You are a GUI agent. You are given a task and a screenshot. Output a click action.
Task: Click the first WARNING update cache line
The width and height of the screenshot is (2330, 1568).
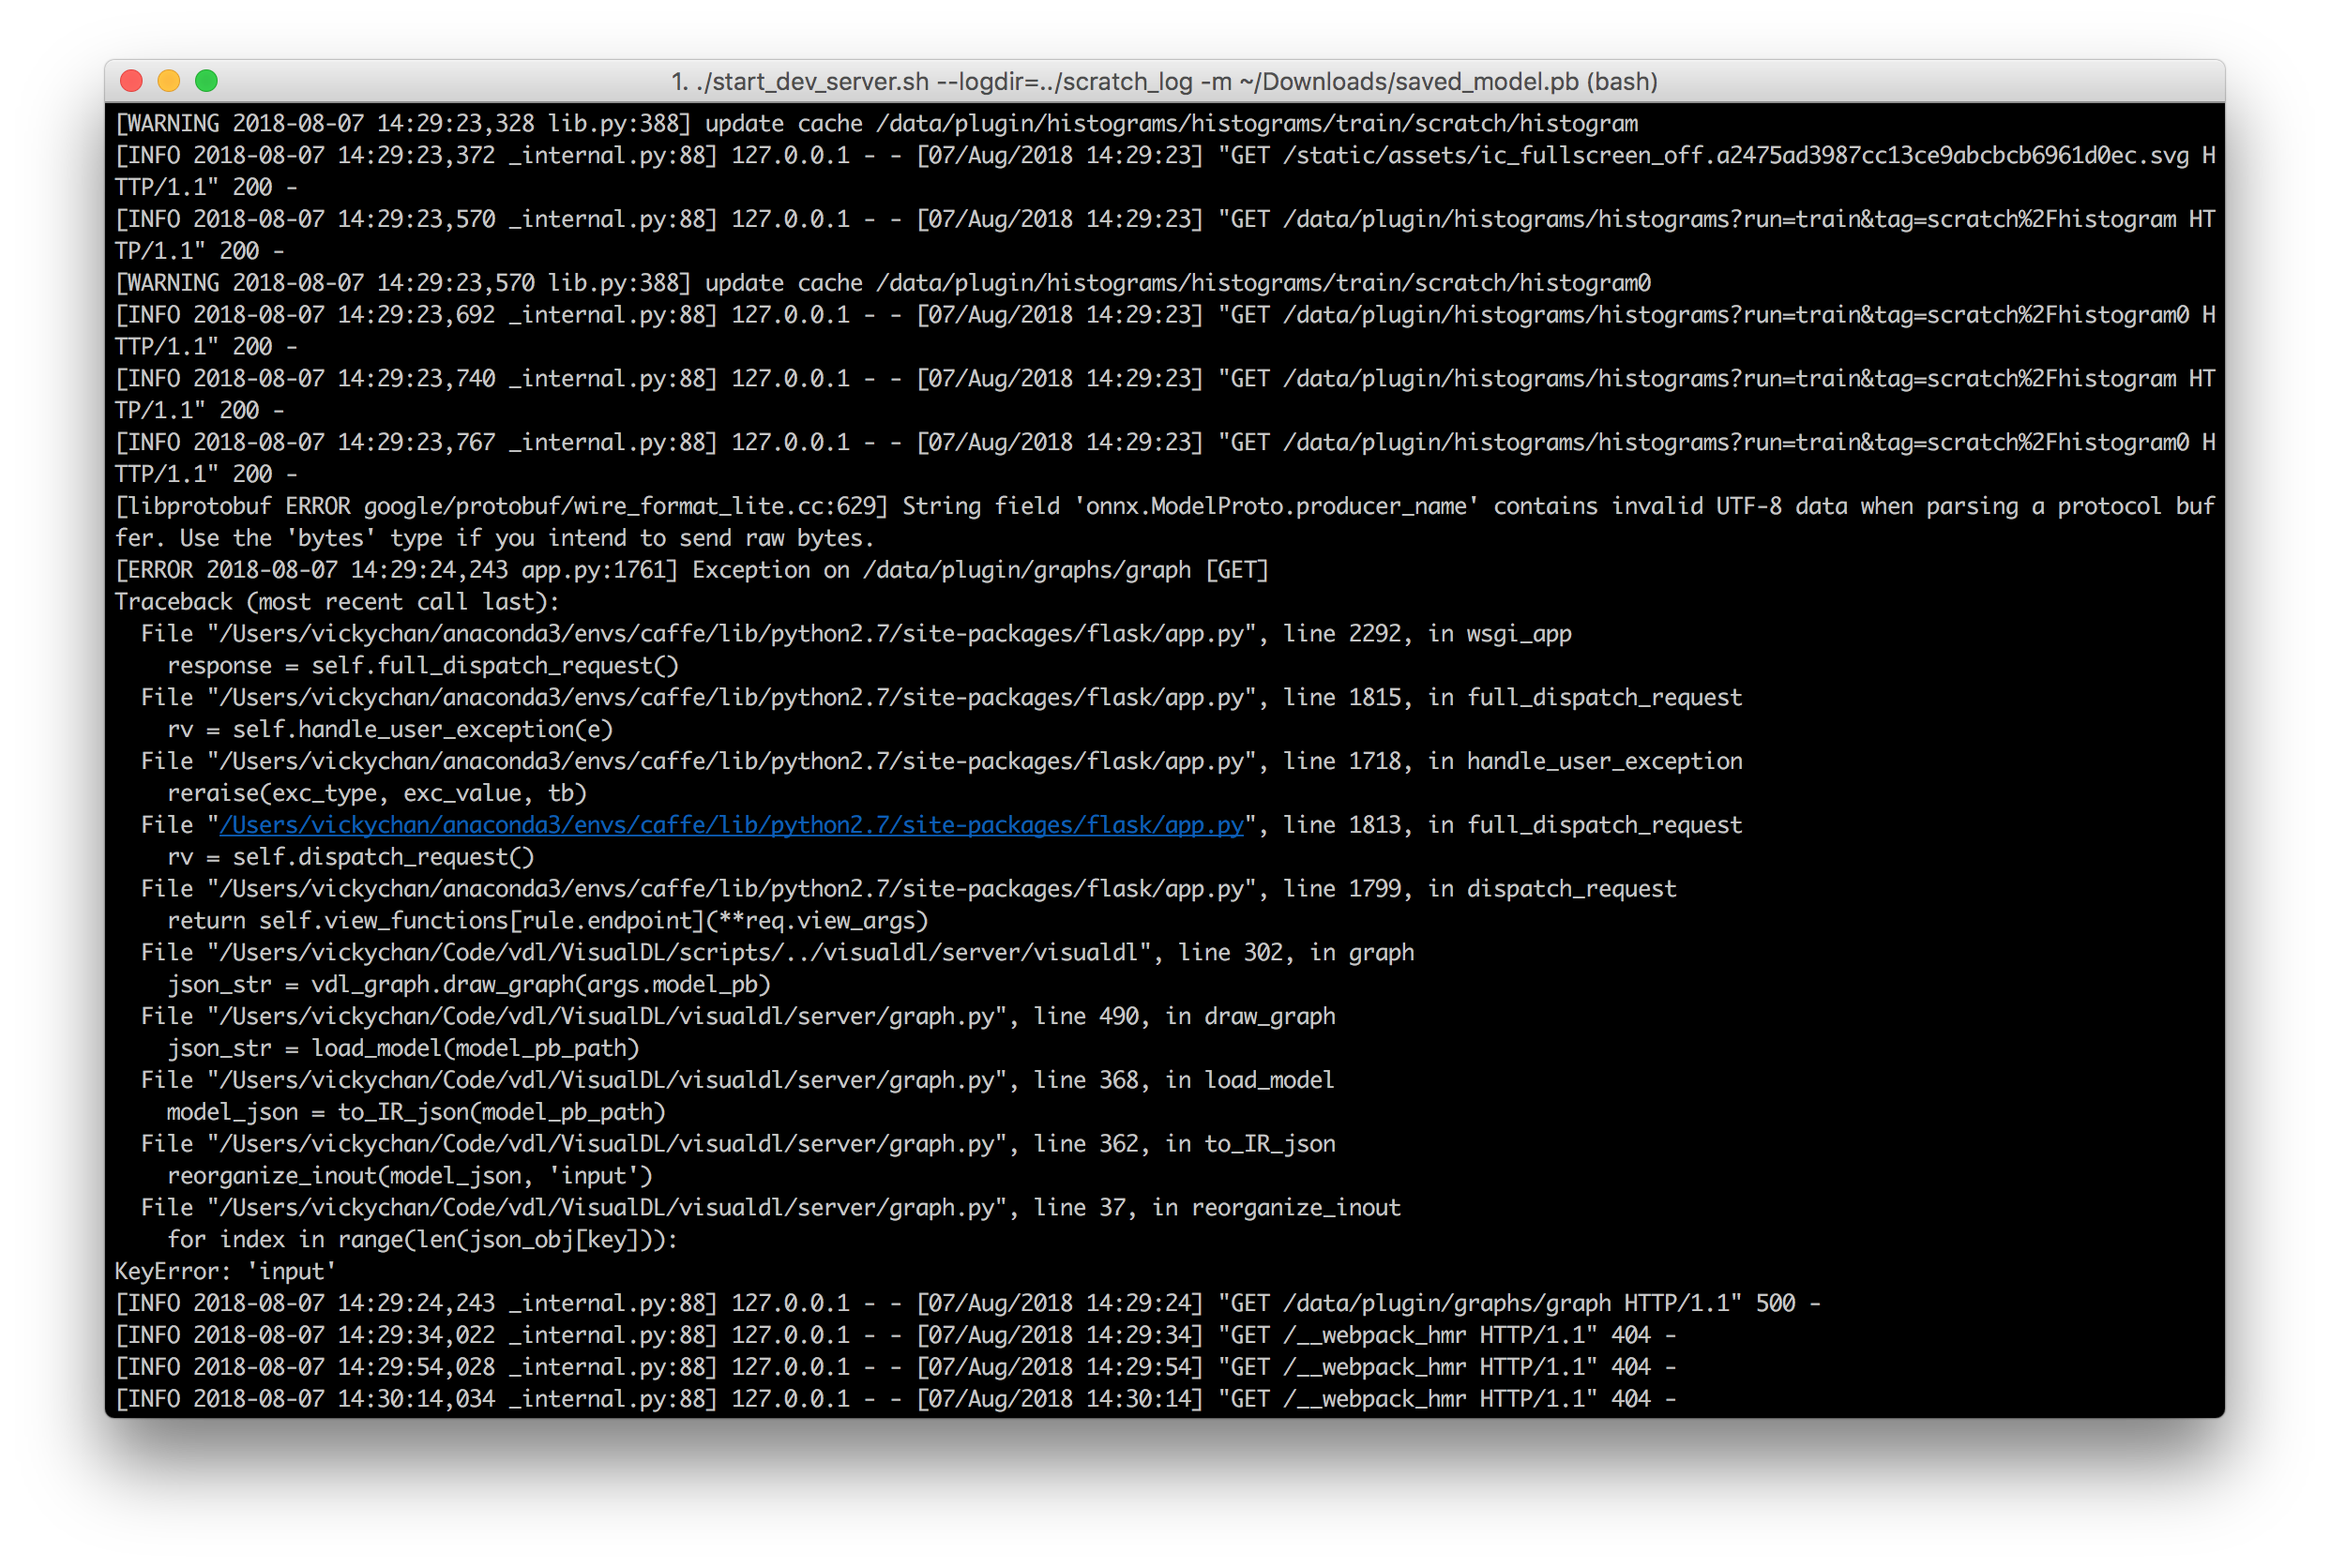[x=876, y=124]
